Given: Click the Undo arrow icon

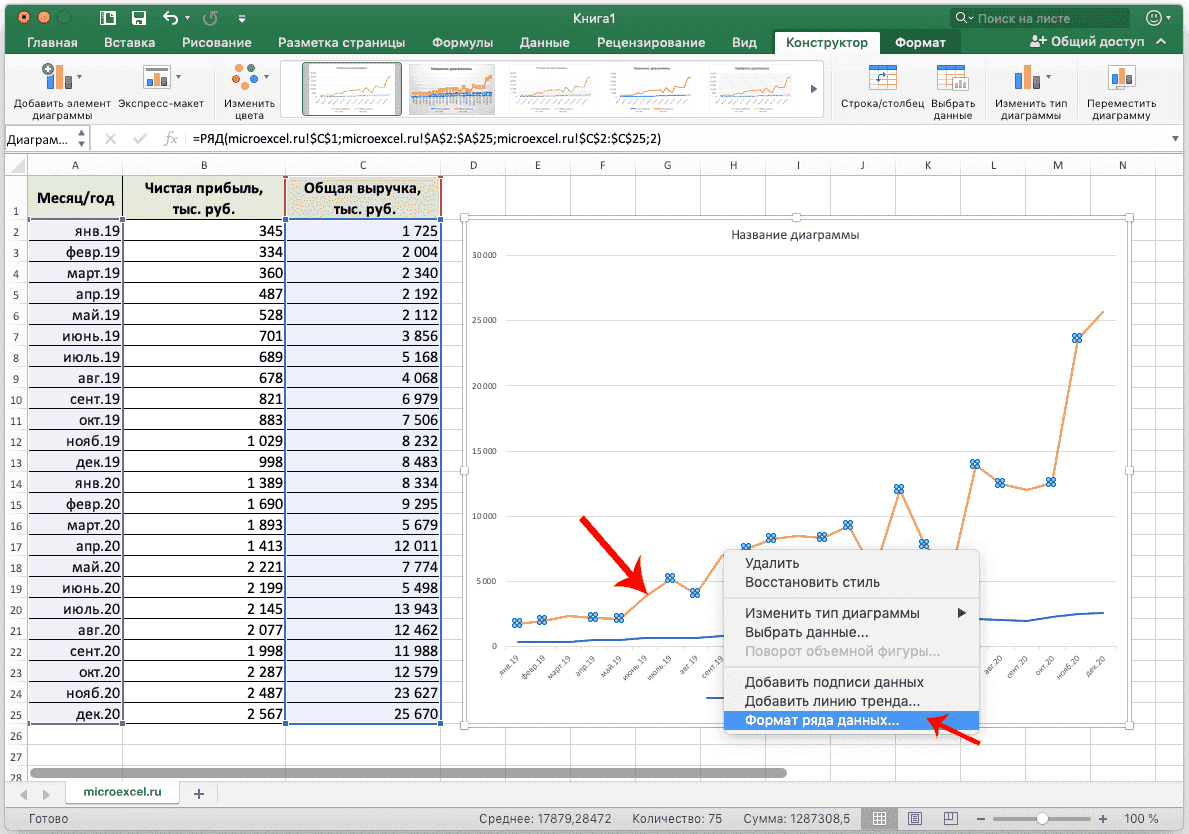Looking at the screenshot, I should (170, 18).
